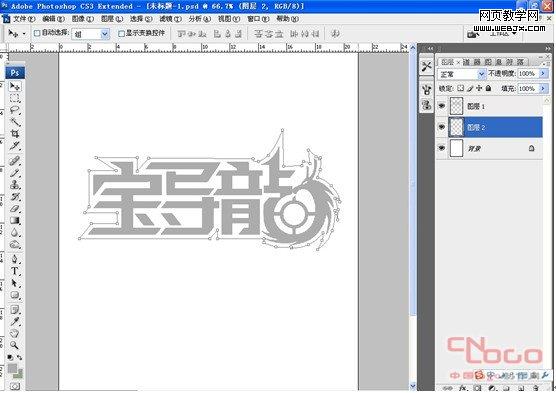Collapse the panel dock with right double-arrow

pos(547,48)
